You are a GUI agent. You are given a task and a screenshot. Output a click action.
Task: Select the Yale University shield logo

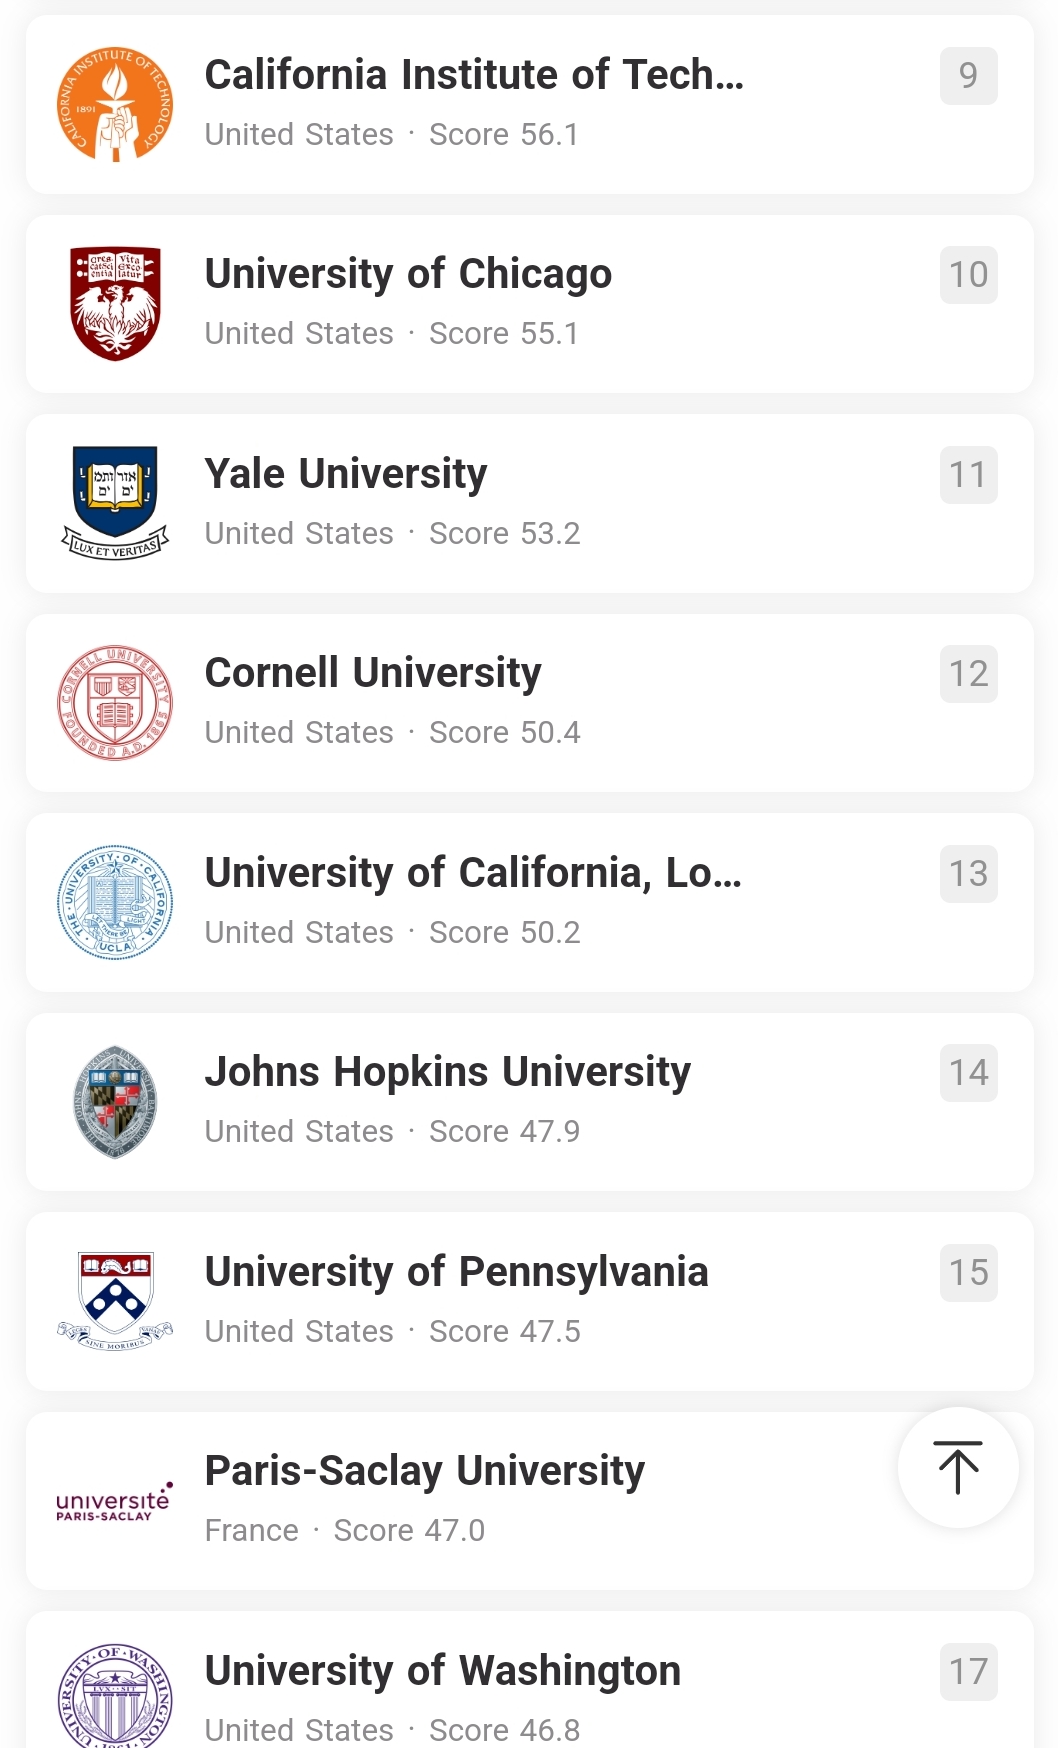115,503
